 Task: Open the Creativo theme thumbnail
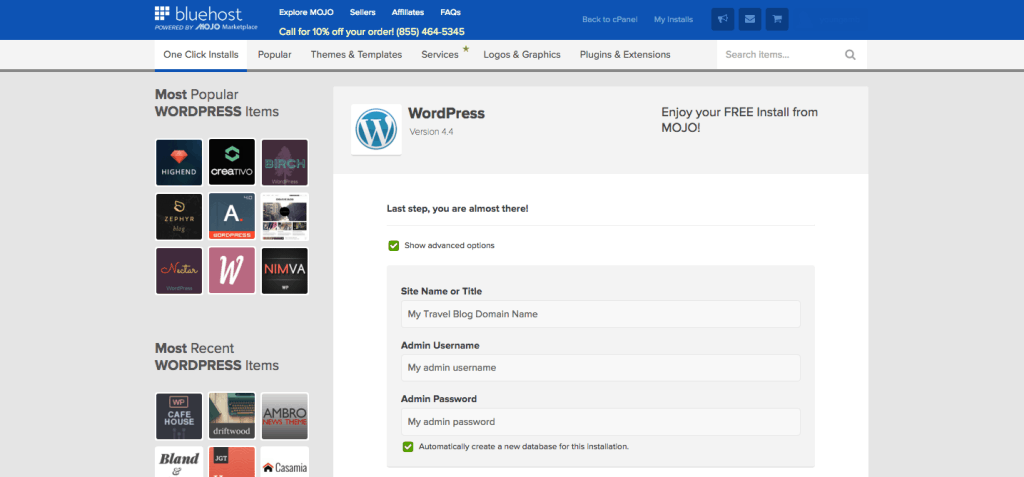click(232, 162)
